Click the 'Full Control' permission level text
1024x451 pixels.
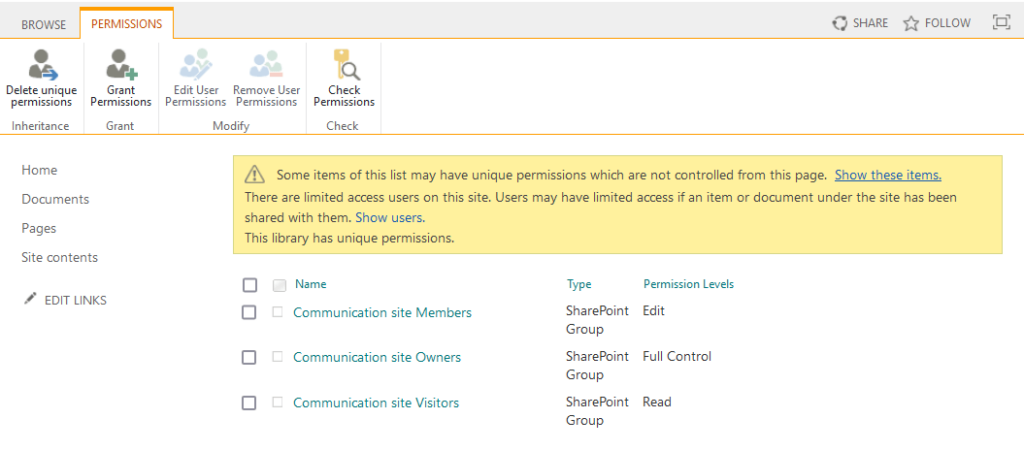pyautogui.click(x=677, y=356)
